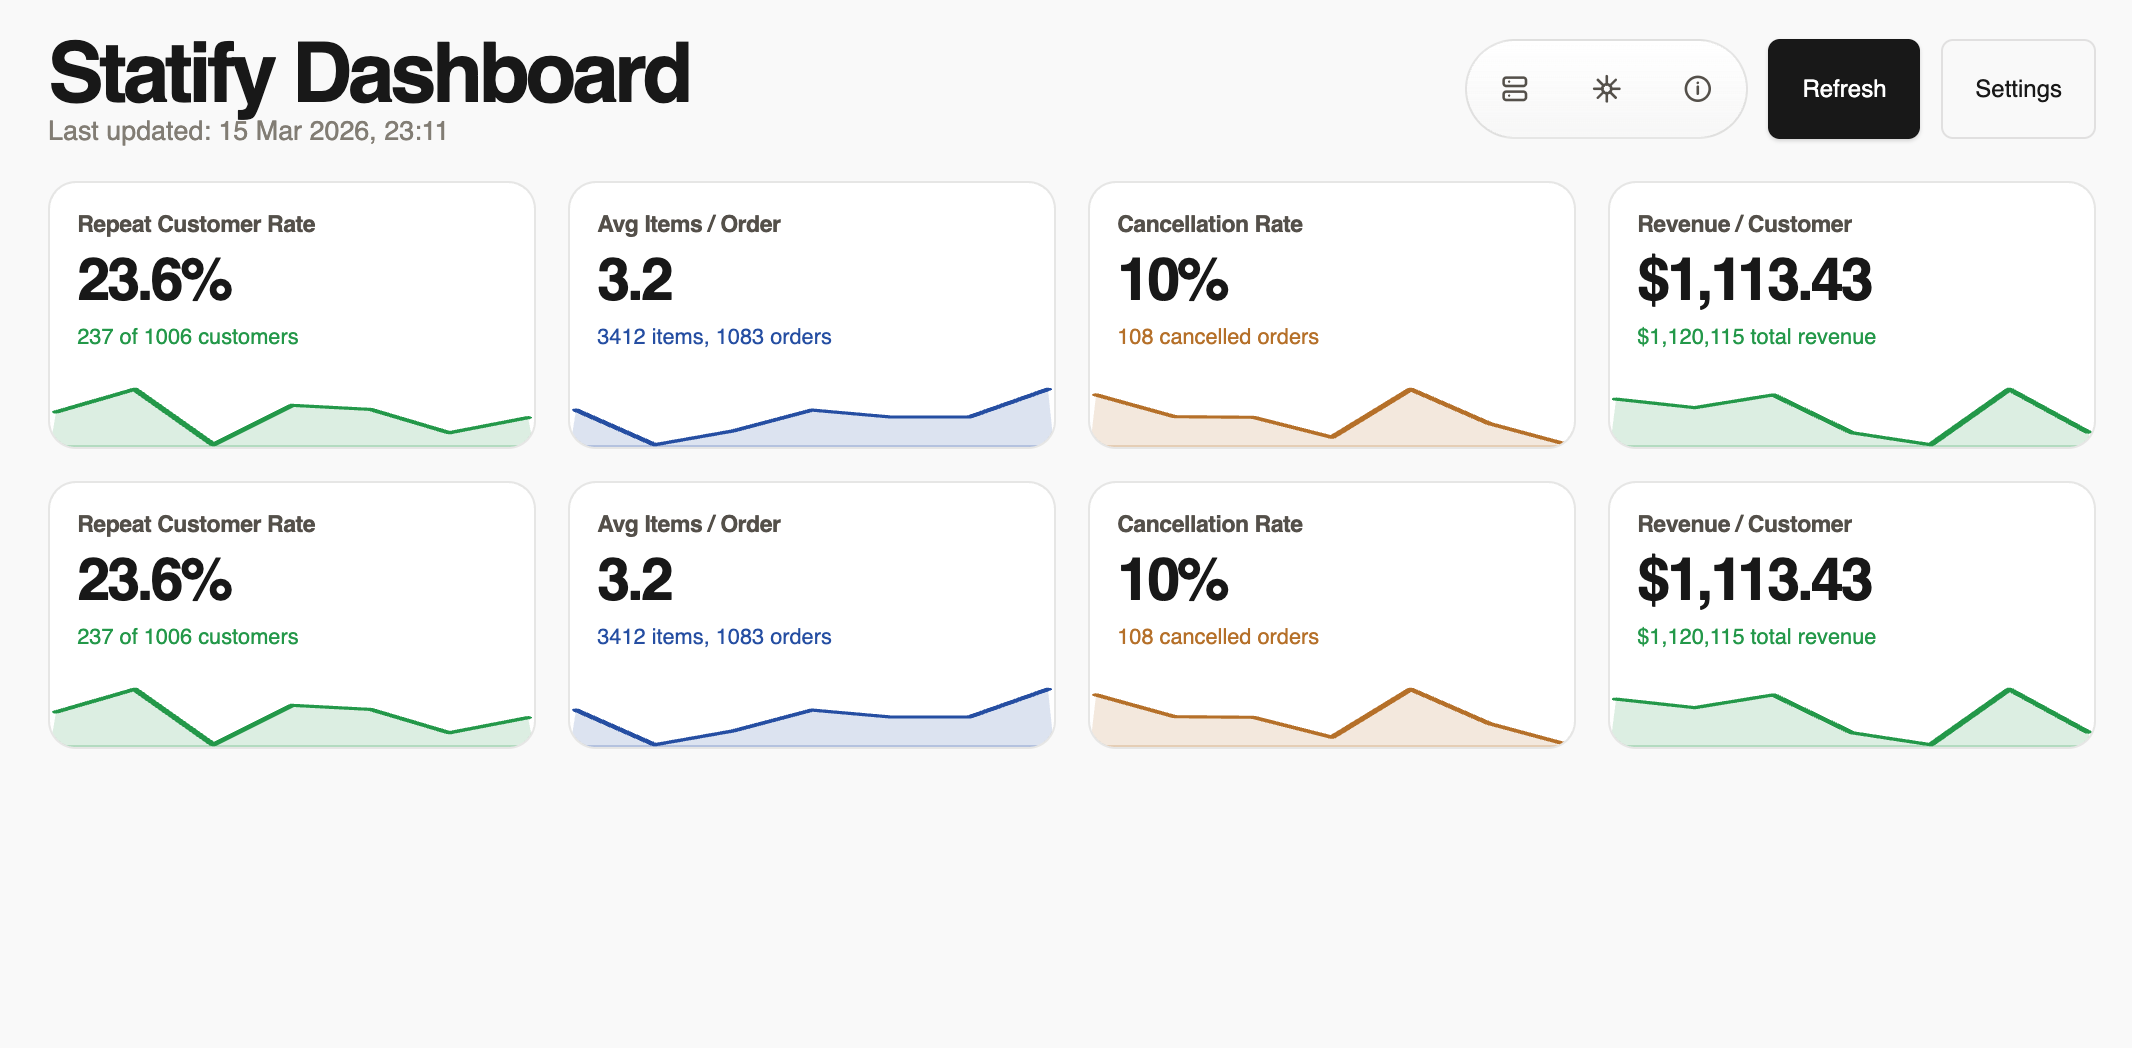This screenshot has width=2132, height=1048.
Task: Toggle light theme with the sun icon
Action: pyautogui.click(x=1606, y=89)
